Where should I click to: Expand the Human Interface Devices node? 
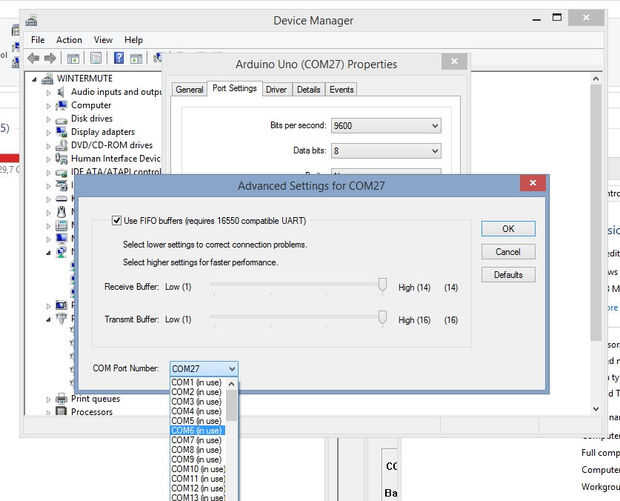click(x=48, y=159)
